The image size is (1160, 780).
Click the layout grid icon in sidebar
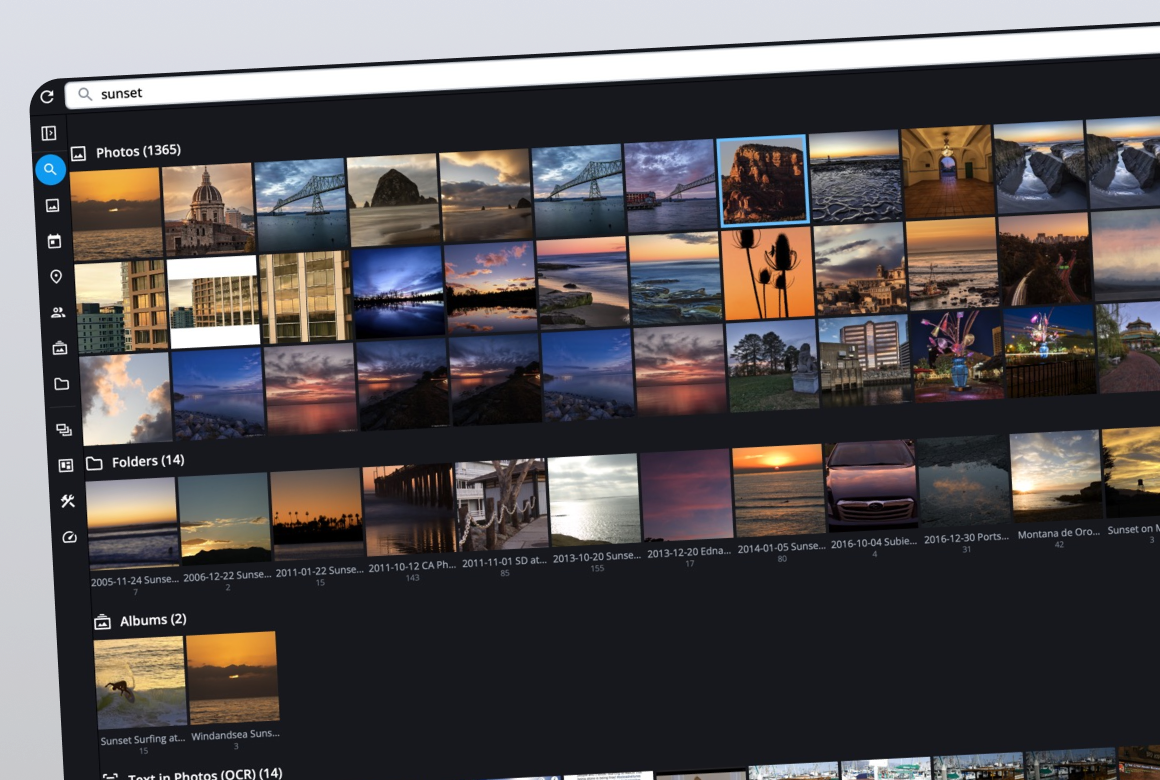click(x=66, y=465)
